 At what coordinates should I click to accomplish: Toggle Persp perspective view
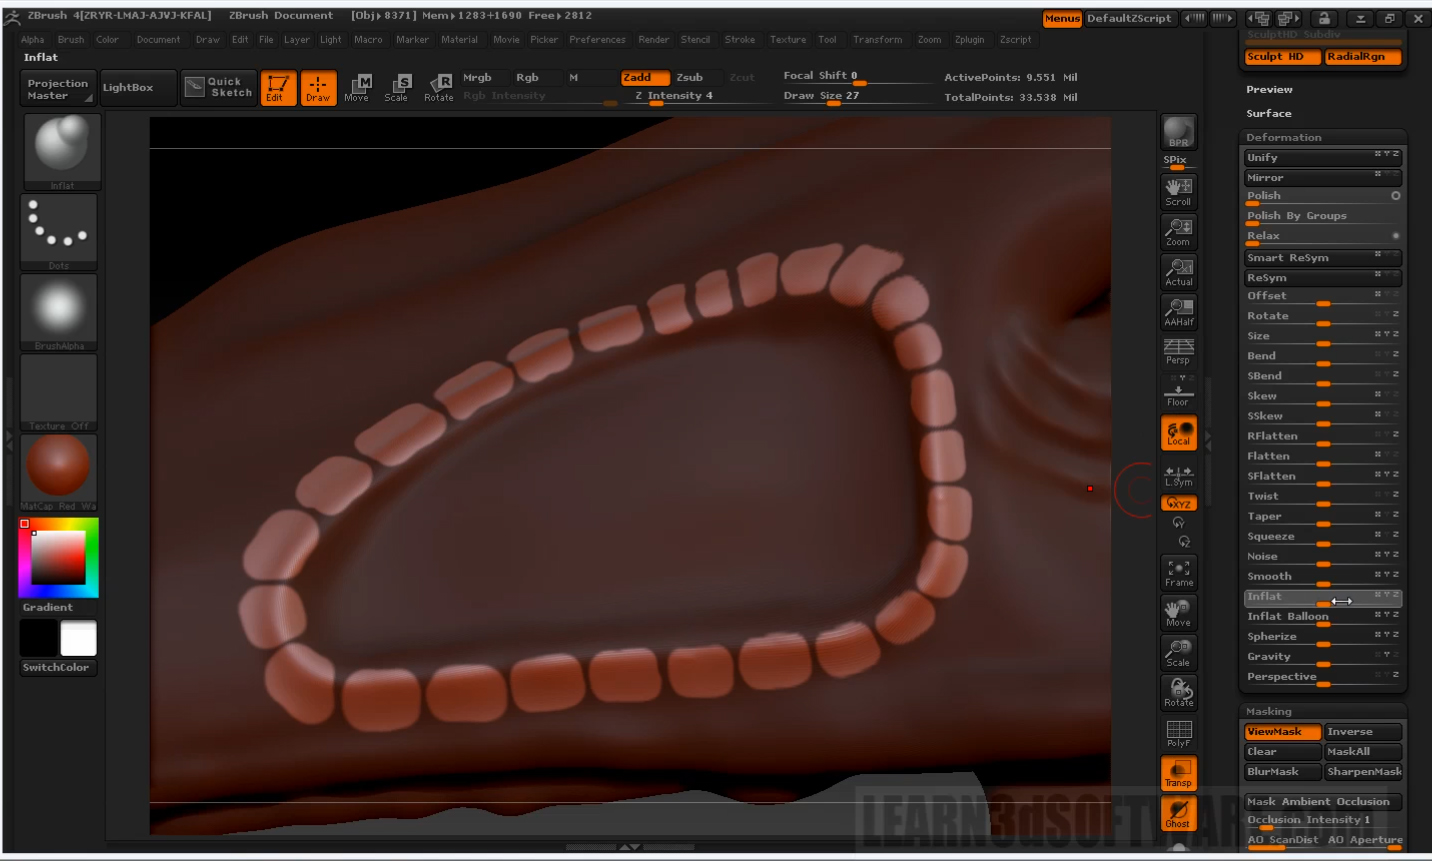(1178, 351)
